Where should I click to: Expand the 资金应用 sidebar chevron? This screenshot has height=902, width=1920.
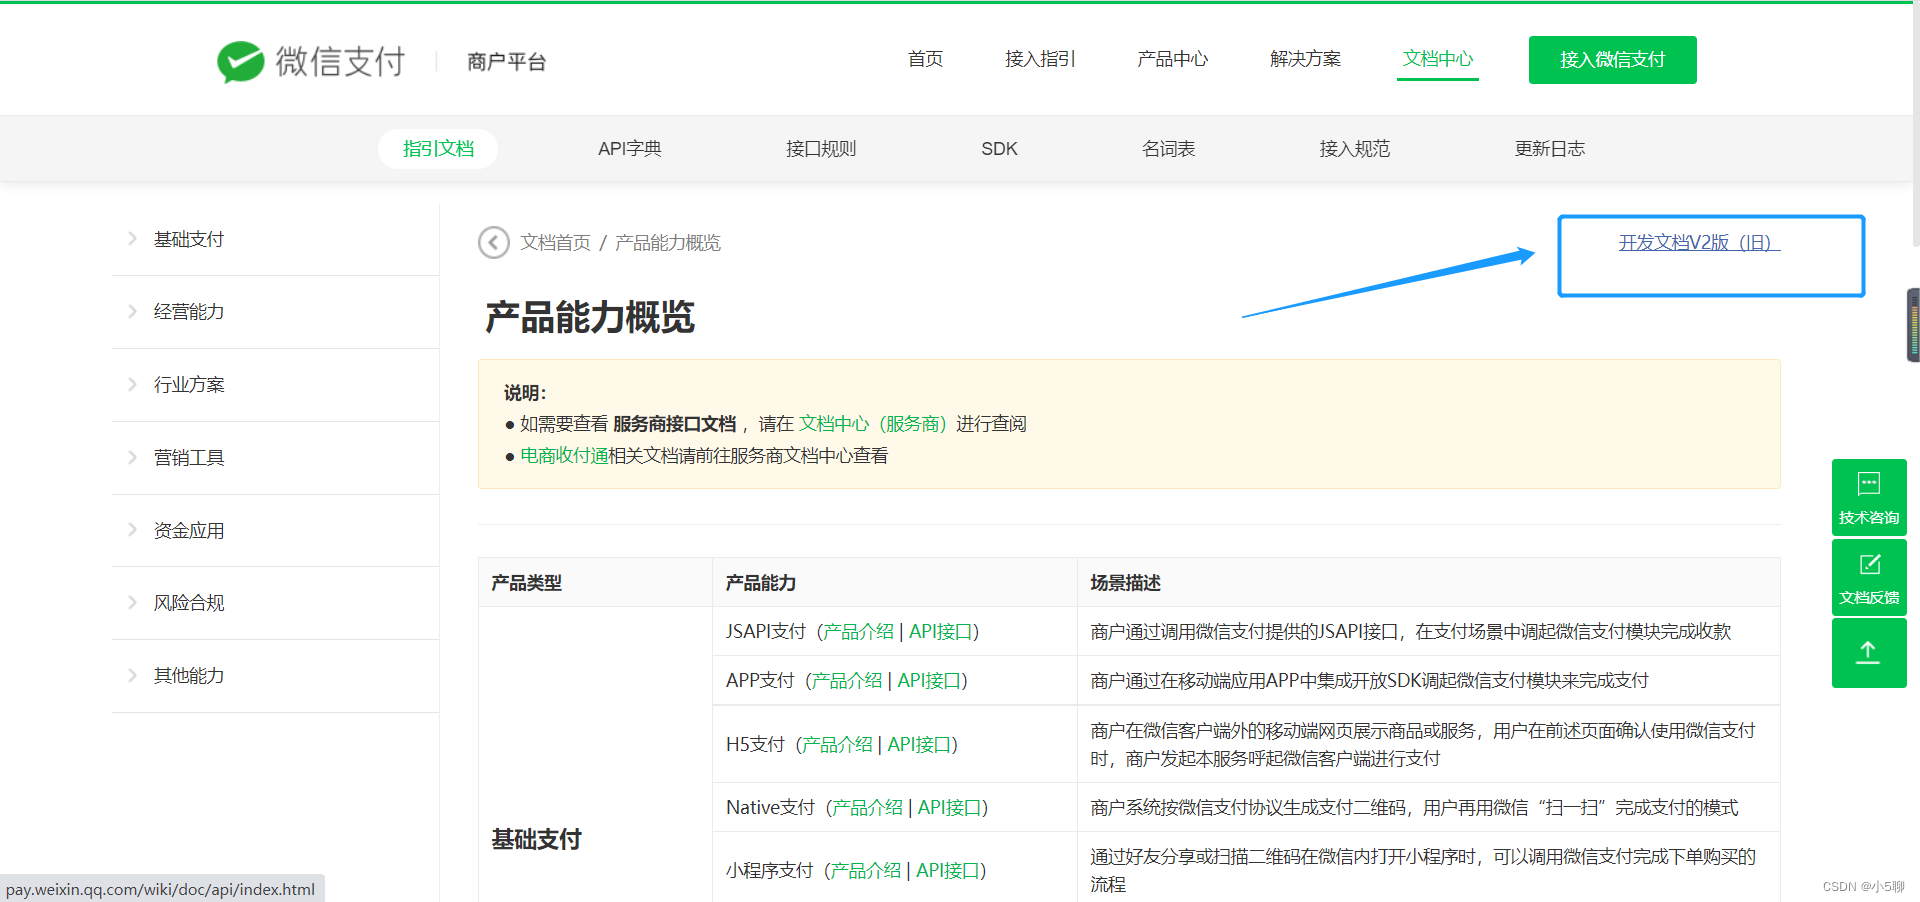[132, 530]
